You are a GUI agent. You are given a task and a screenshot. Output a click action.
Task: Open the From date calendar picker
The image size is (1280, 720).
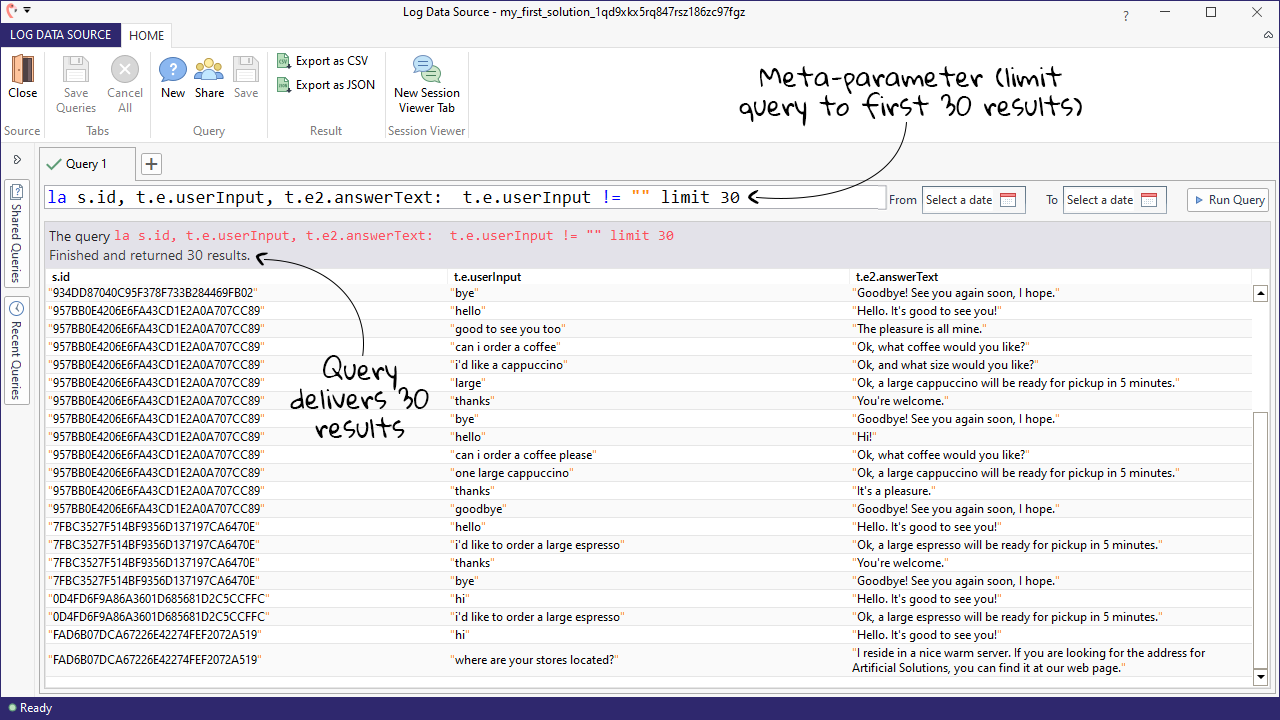click(1008, 200)
